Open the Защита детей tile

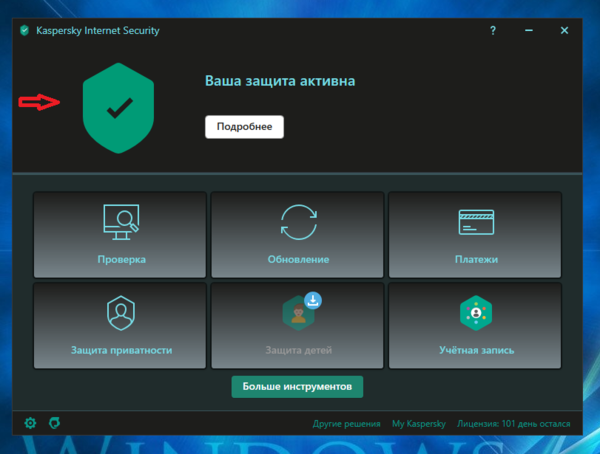pos(297,326)
